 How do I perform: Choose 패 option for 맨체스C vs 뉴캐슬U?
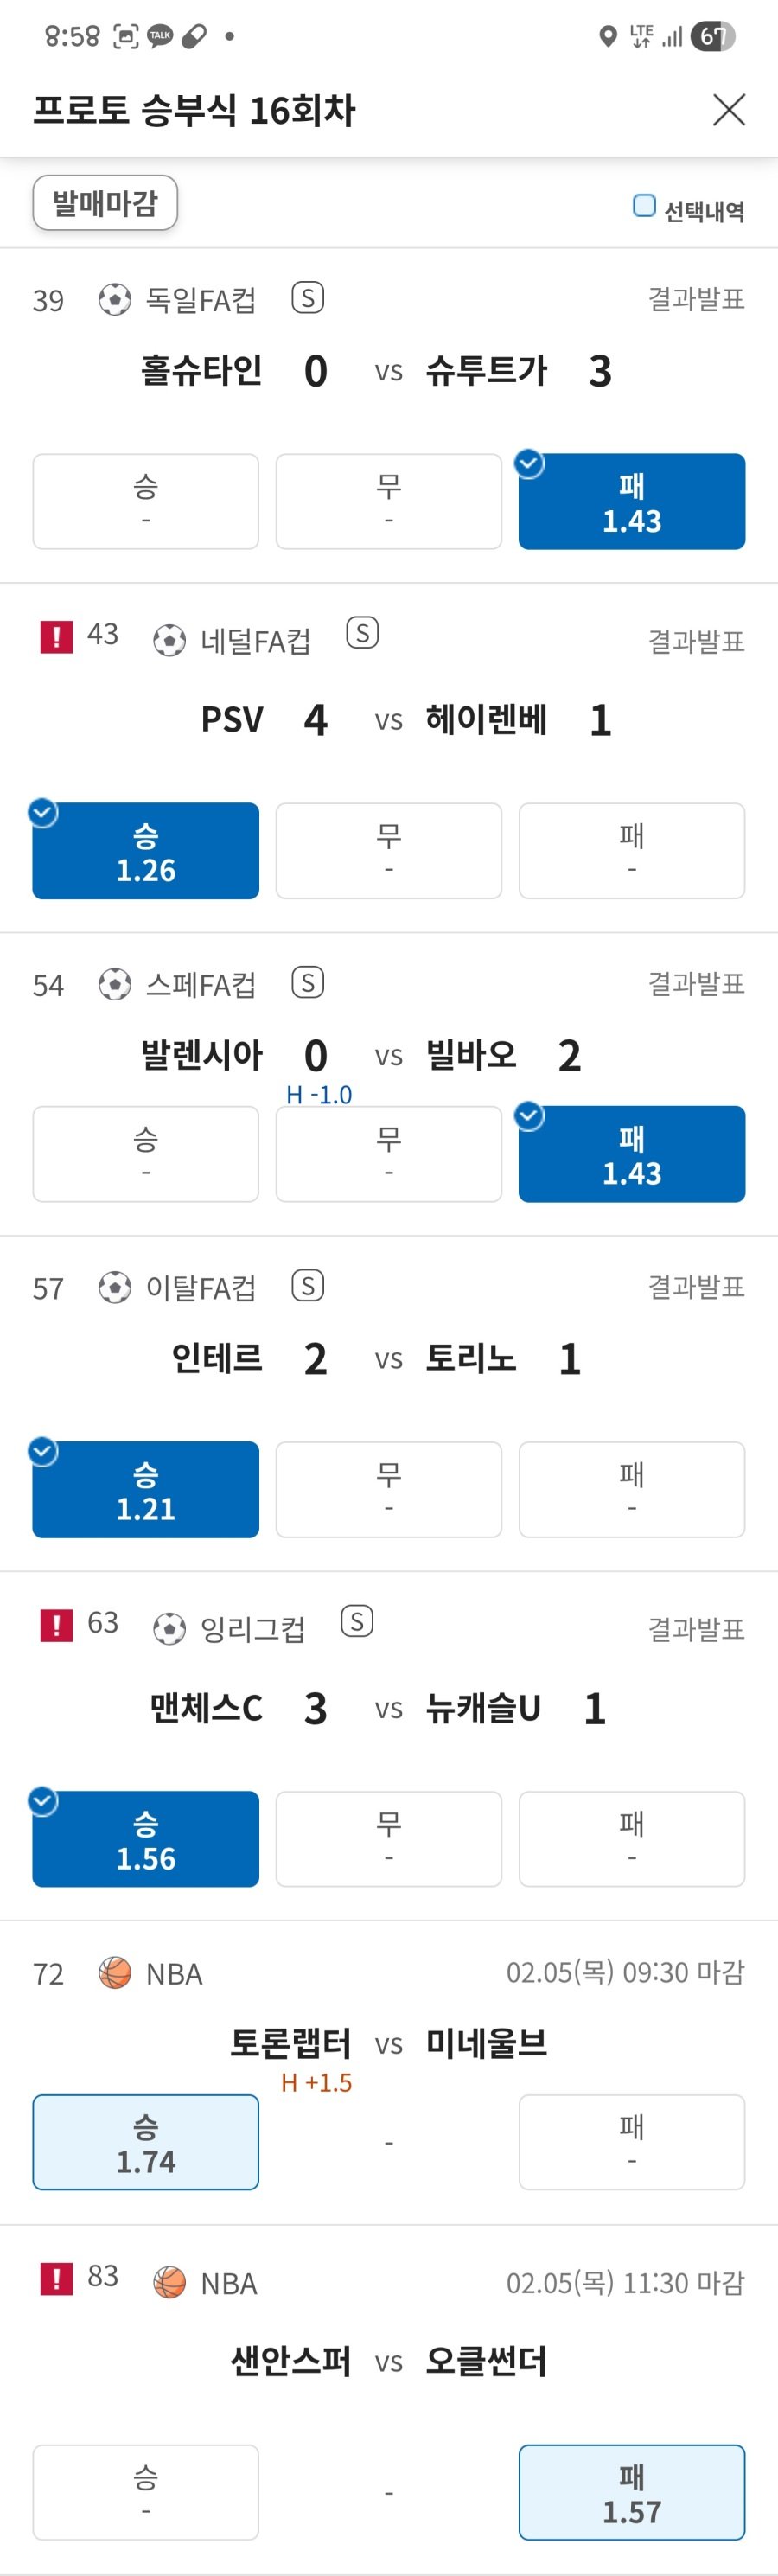[x=631, y=1839]
